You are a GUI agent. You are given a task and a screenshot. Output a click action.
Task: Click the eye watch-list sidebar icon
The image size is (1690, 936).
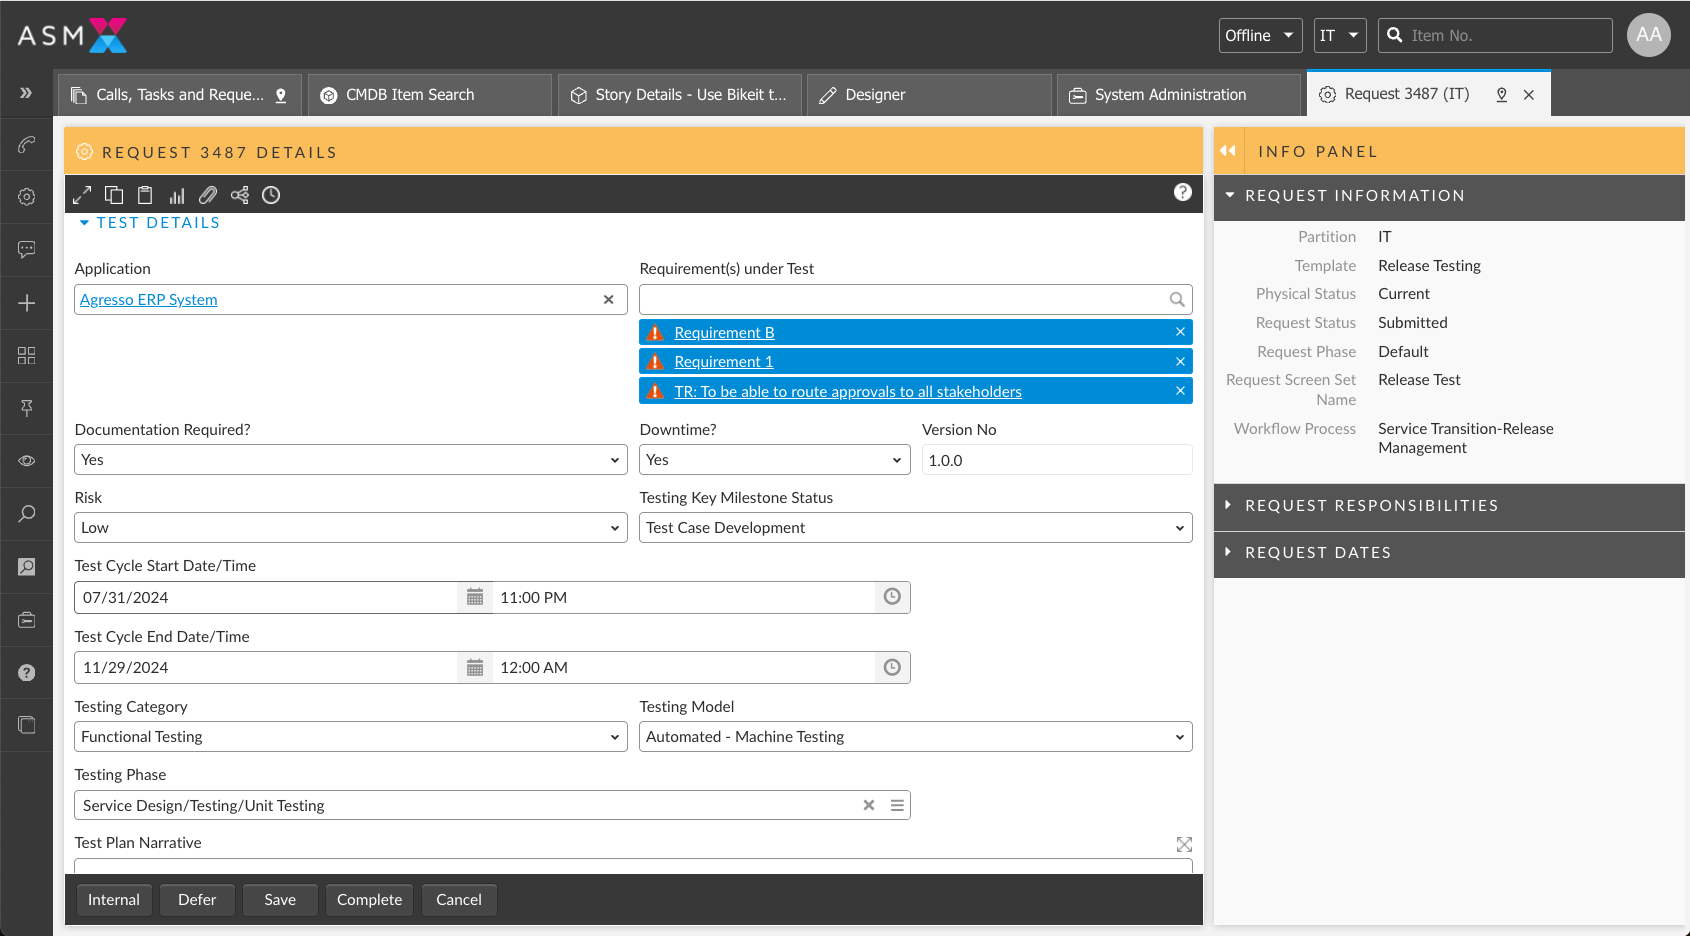[x=26, y=461]
